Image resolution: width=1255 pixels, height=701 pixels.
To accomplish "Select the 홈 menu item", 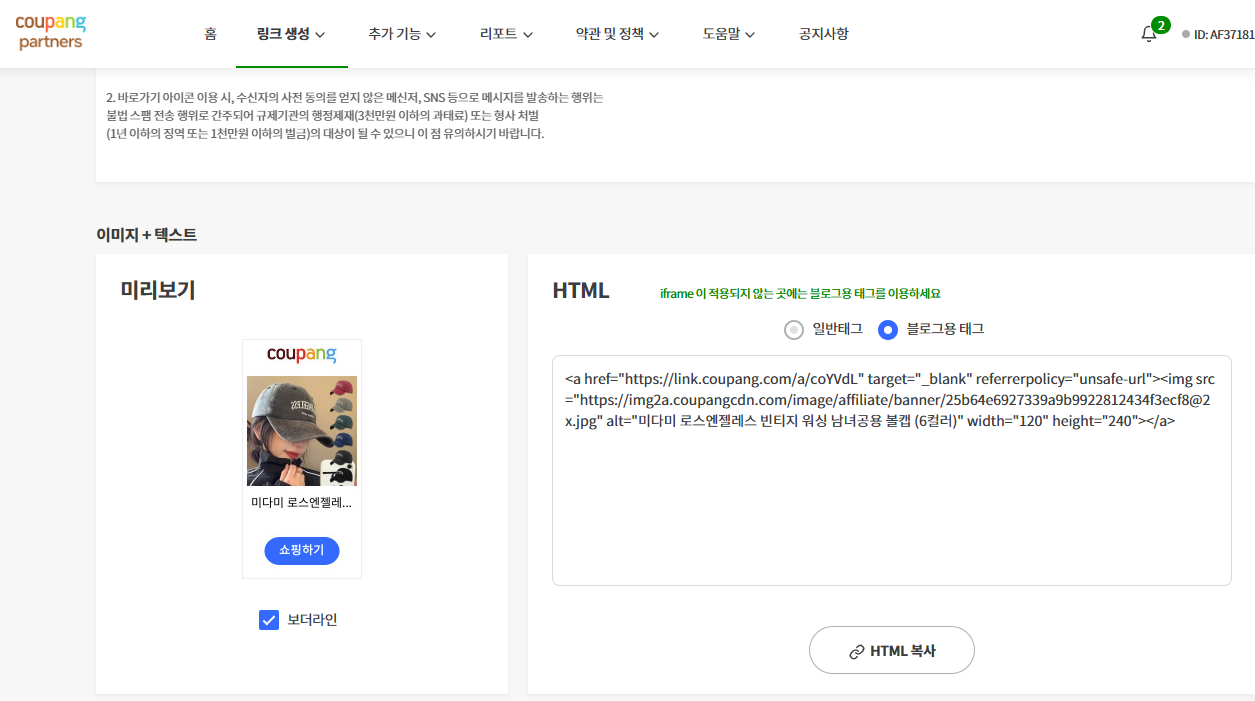I will [x=210, y=33].
